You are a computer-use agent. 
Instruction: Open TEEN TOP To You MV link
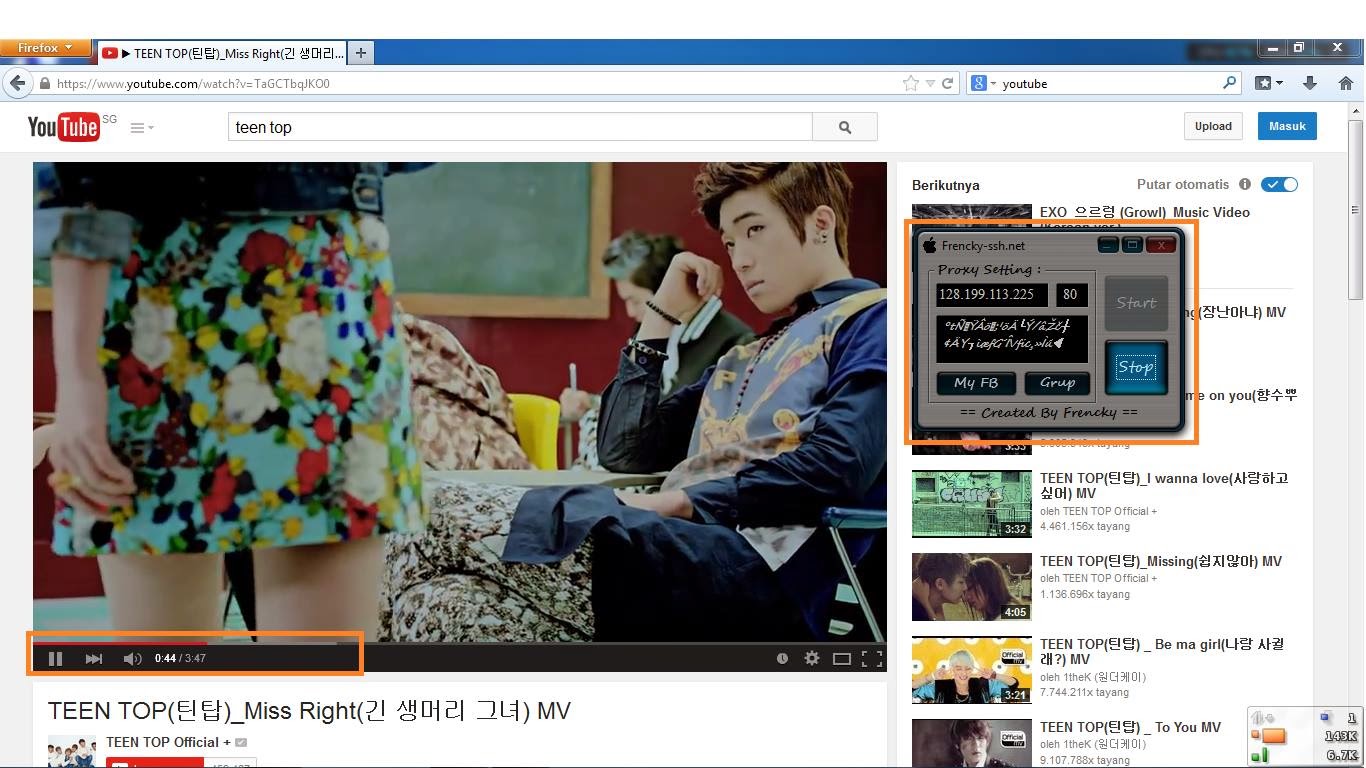[x=1130, y=727]
